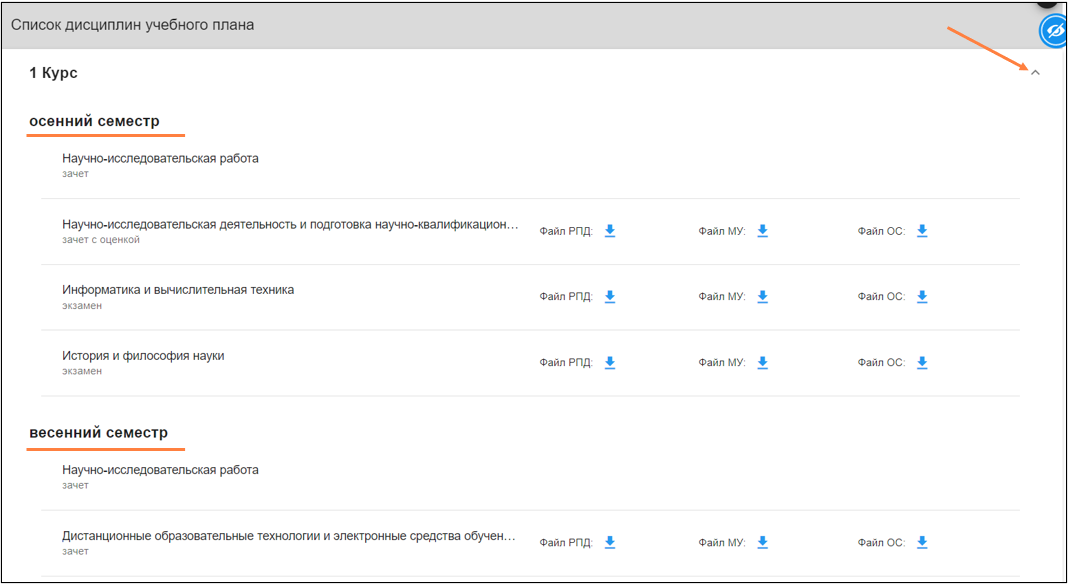Screen dimensions: 1068x585
Task: Download МУ file for Научно-исследовательская деятельность row
Action: 763,231
